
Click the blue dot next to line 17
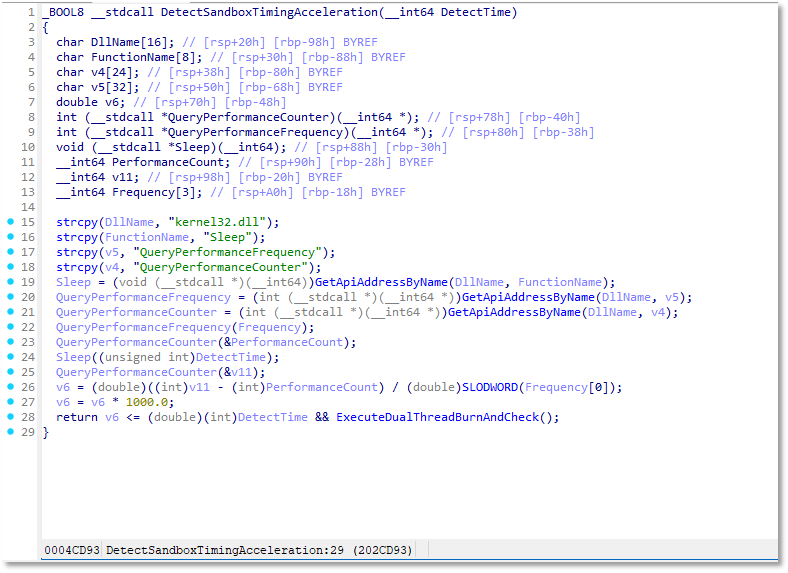[x=11, y=252]
